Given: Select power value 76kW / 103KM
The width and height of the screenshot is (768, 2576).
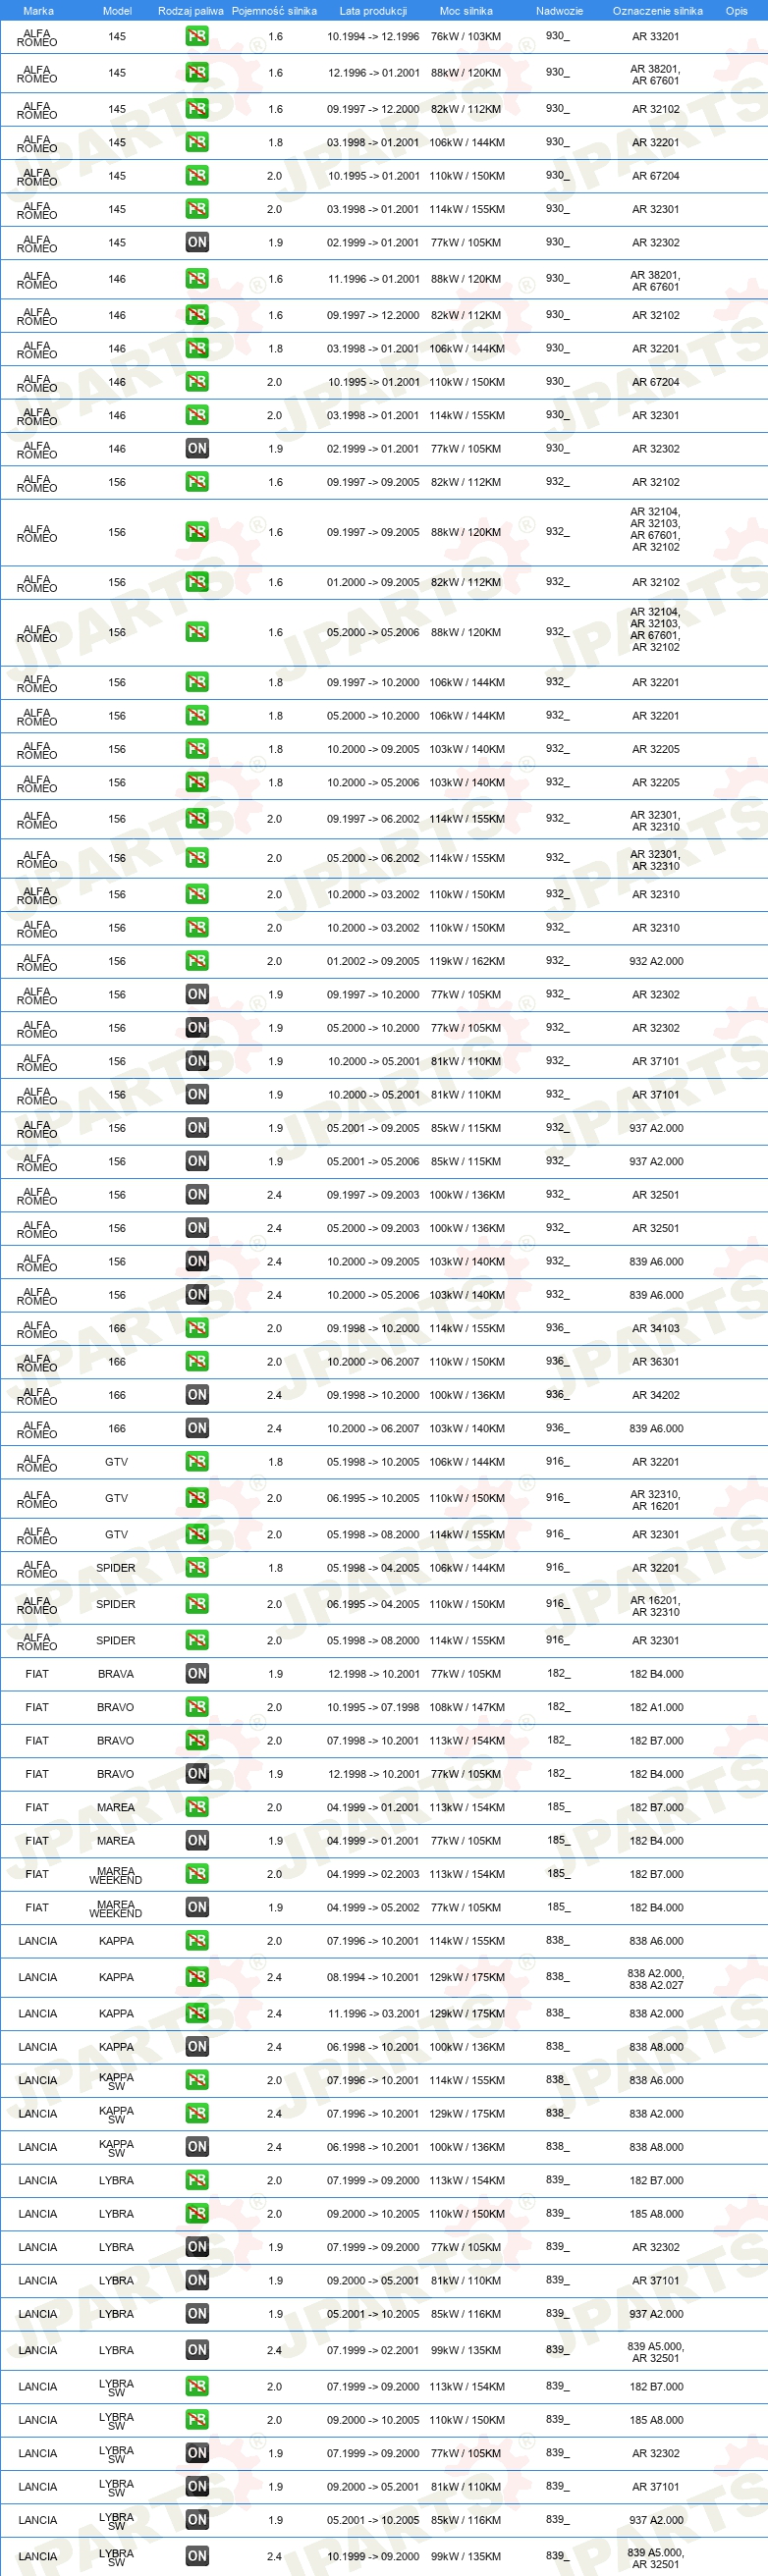Looking at the screenshot, I should (x=466, y=36).
